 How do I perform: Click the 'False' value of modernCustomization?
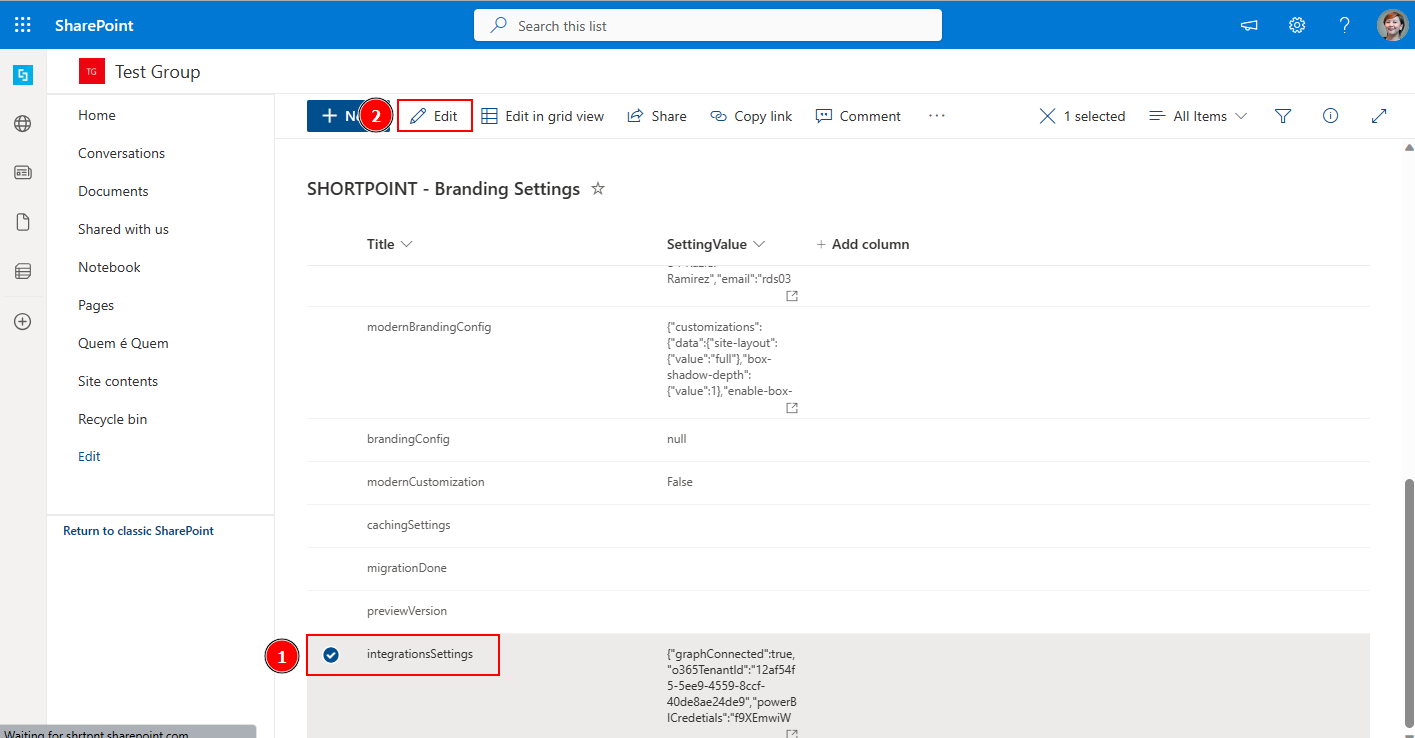point(680,482)
